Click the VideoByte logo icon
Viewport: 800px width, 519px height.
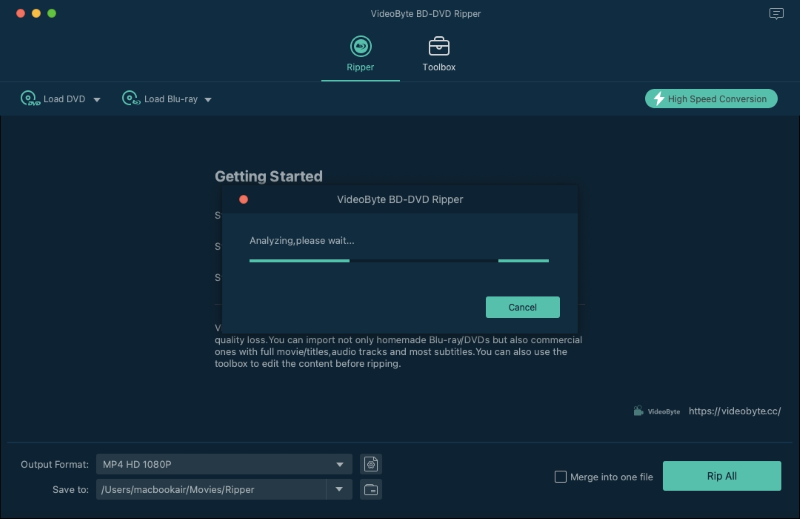(x=638, y=411)
